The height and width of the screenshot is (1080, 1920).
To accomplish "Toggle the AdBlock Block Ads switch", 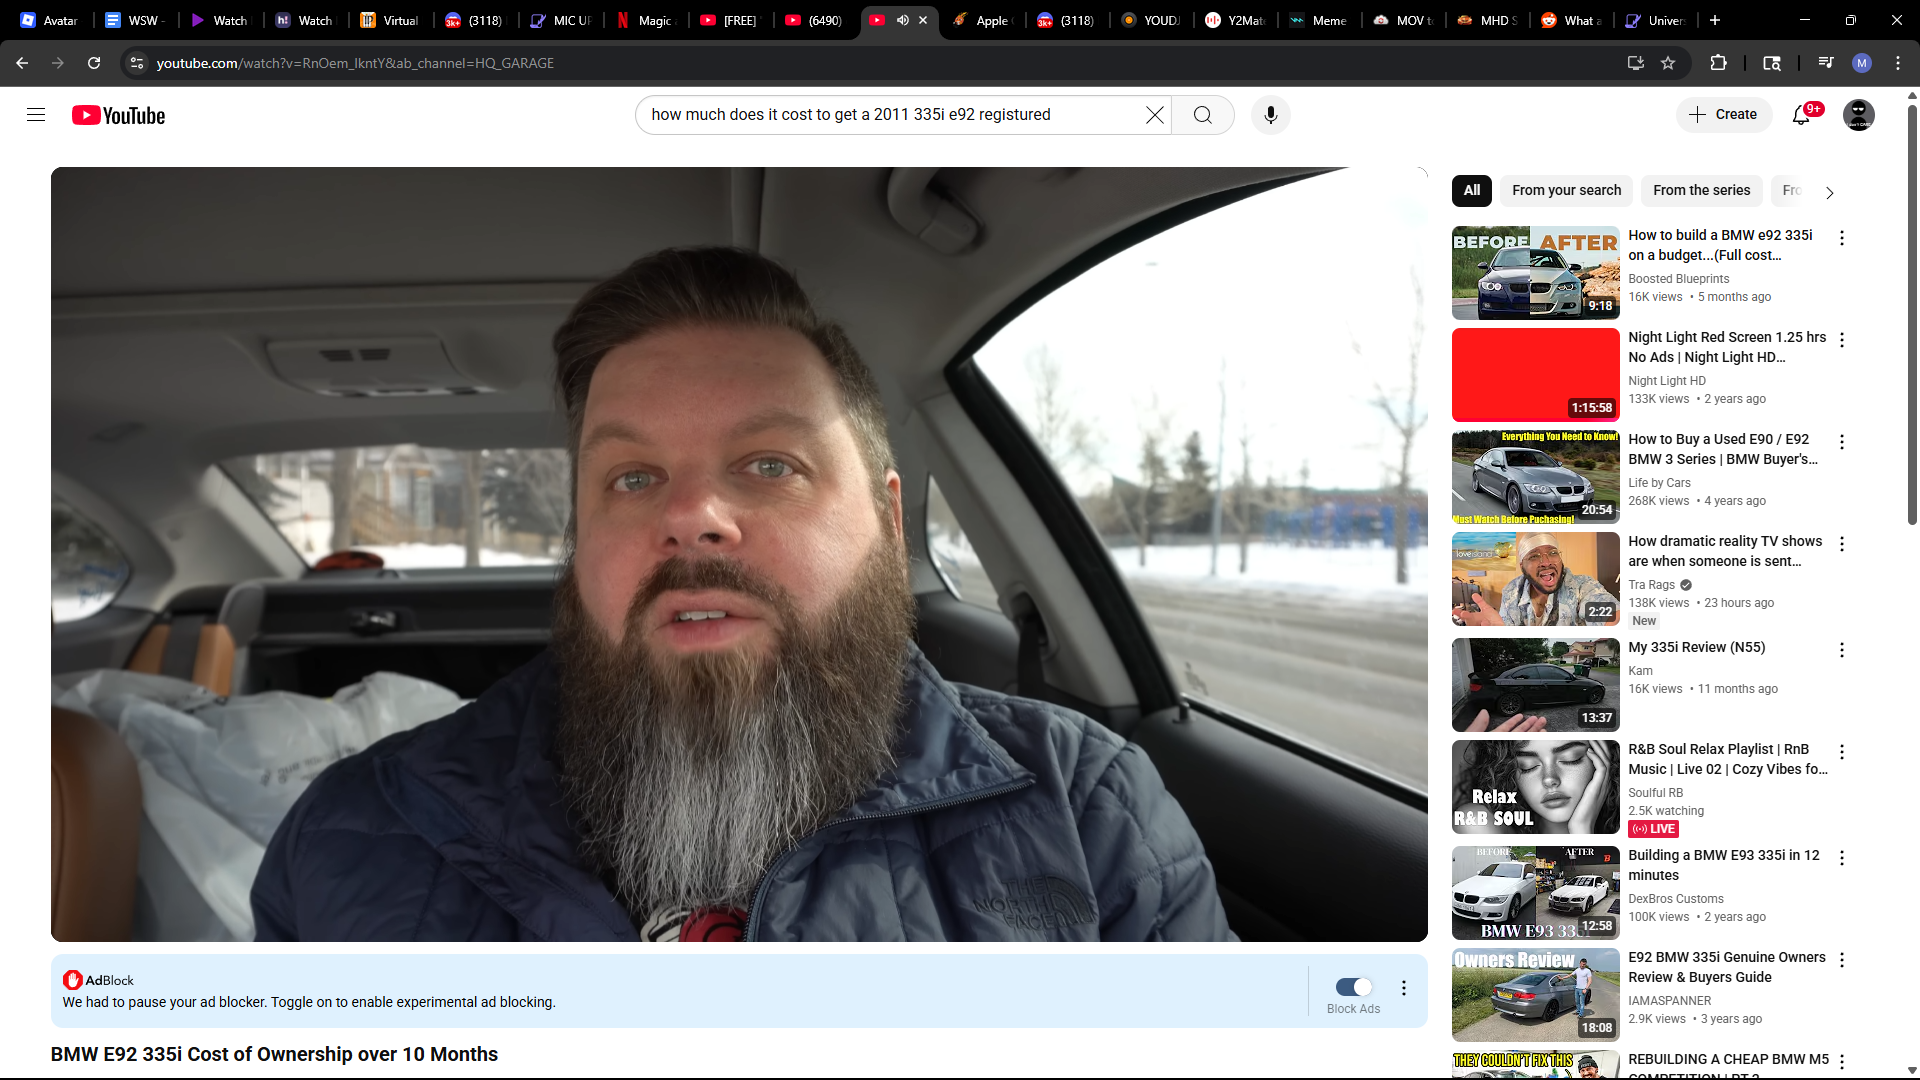I will pos(1353,987).
